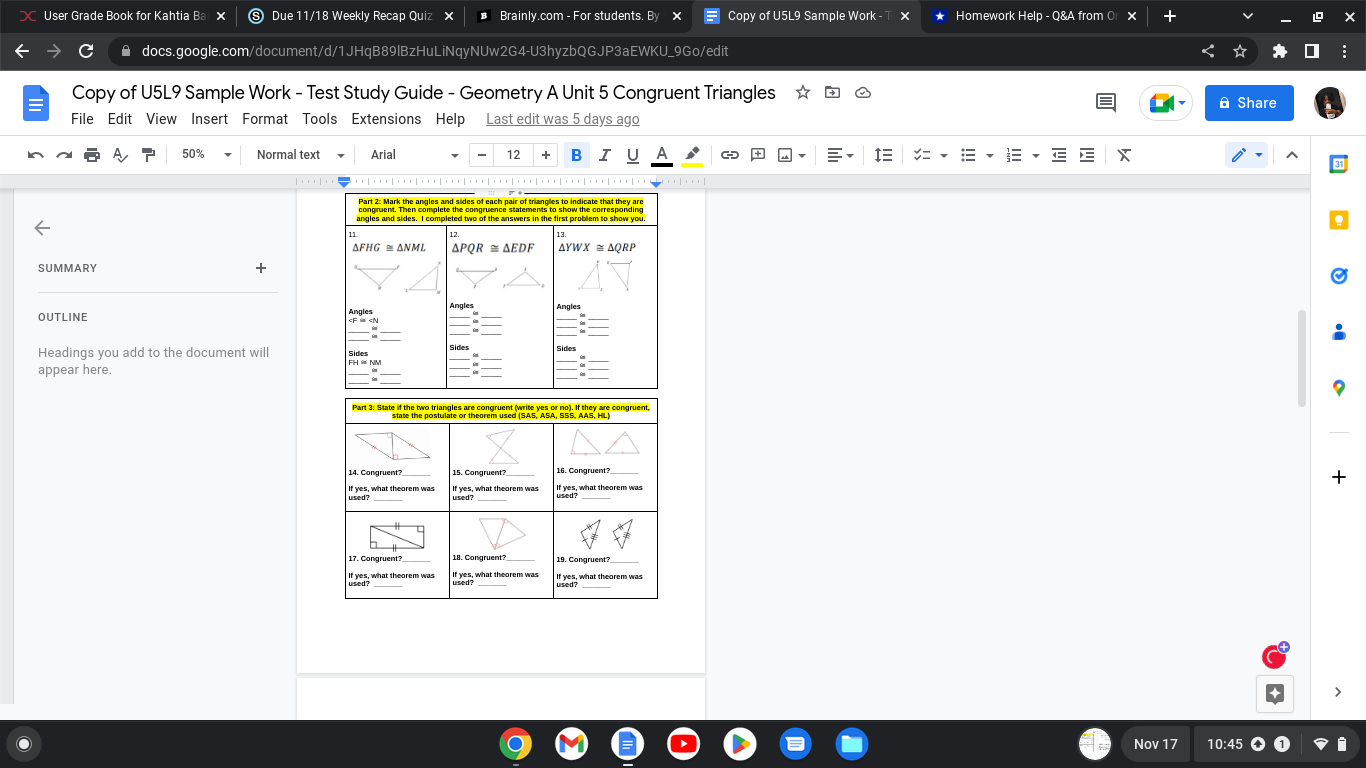Insert an image using the toolbar

pyautogui.click(x=785, y=155)
